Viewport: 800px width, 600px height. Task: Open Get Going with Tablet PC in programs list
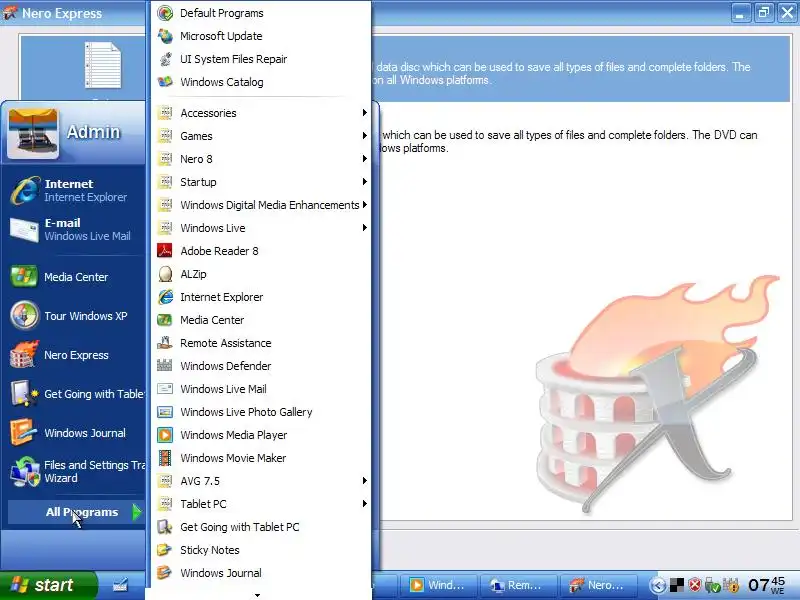click(x=261, y=527)
